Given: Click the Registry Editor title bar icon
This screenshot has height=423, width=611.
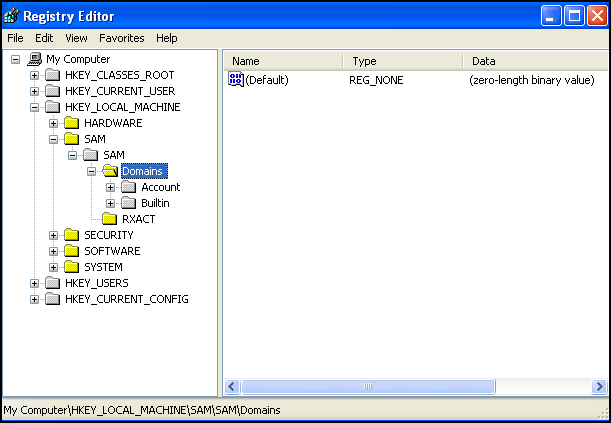Looking at the screenshot, I should 12,16.
